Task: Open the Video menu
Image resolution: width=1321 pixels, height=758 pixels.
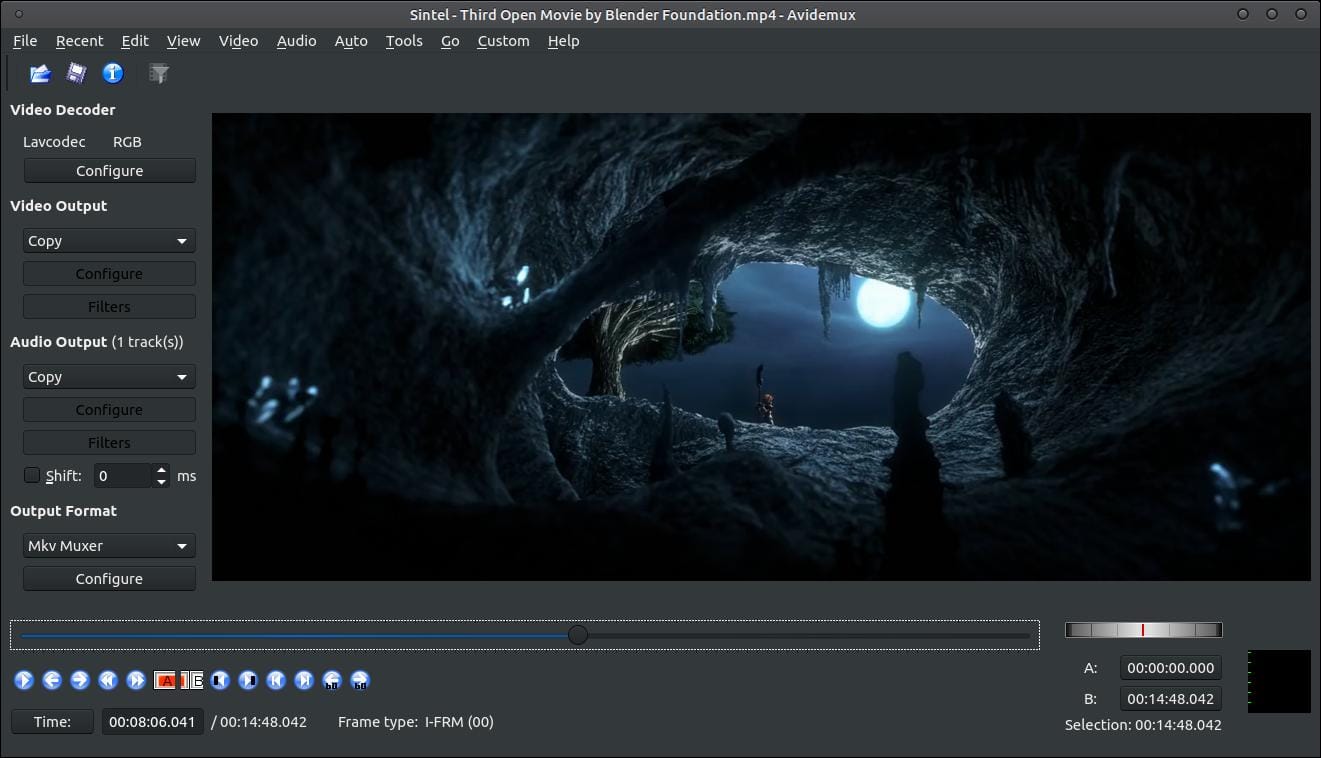Action: coord(238,41)
